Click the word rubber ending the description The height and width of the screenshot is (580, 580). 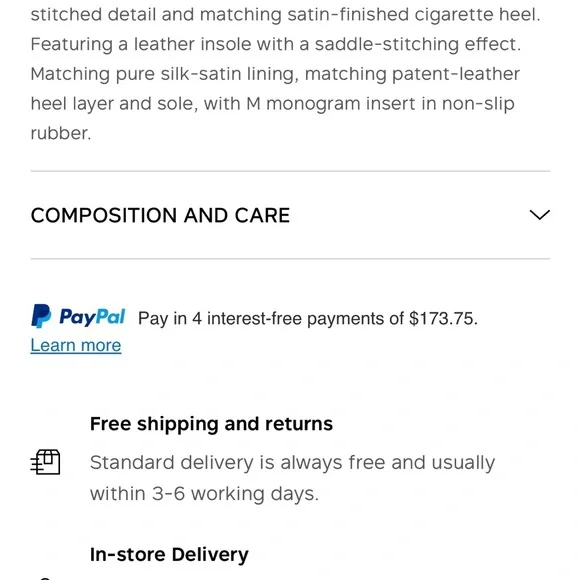coord(61,133)
